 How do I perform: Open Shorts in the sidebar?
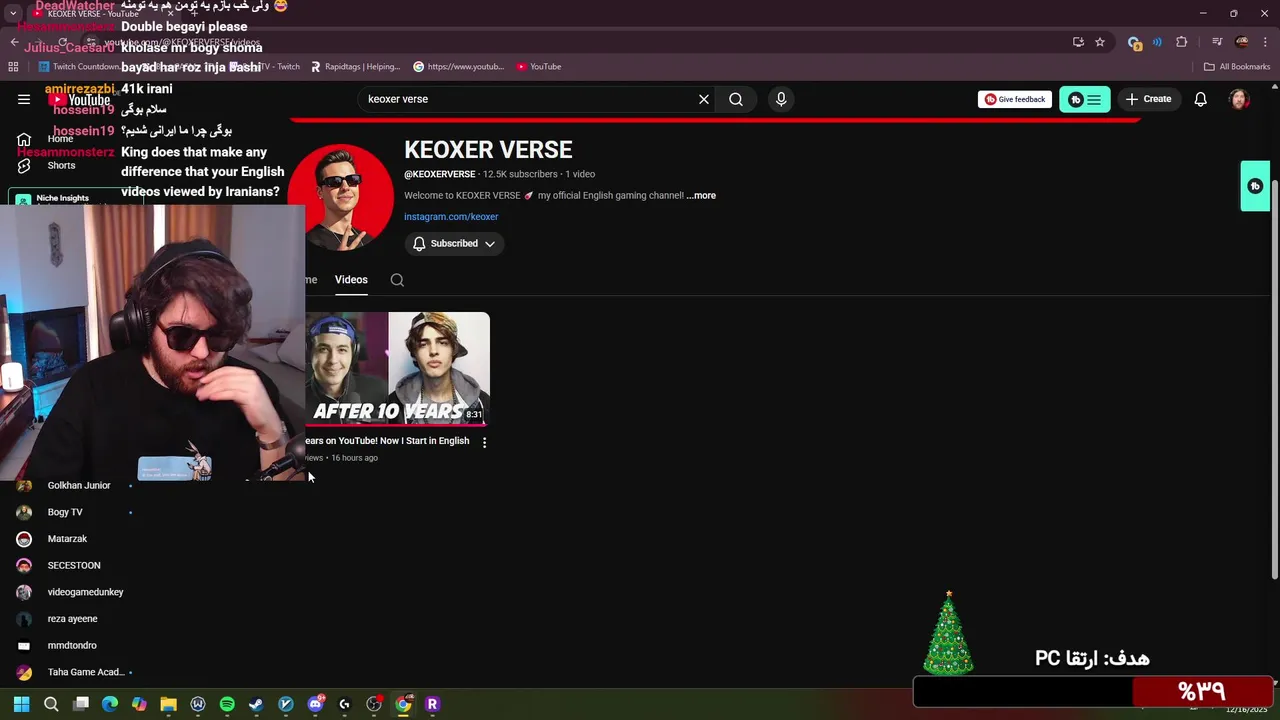point(61,166)
